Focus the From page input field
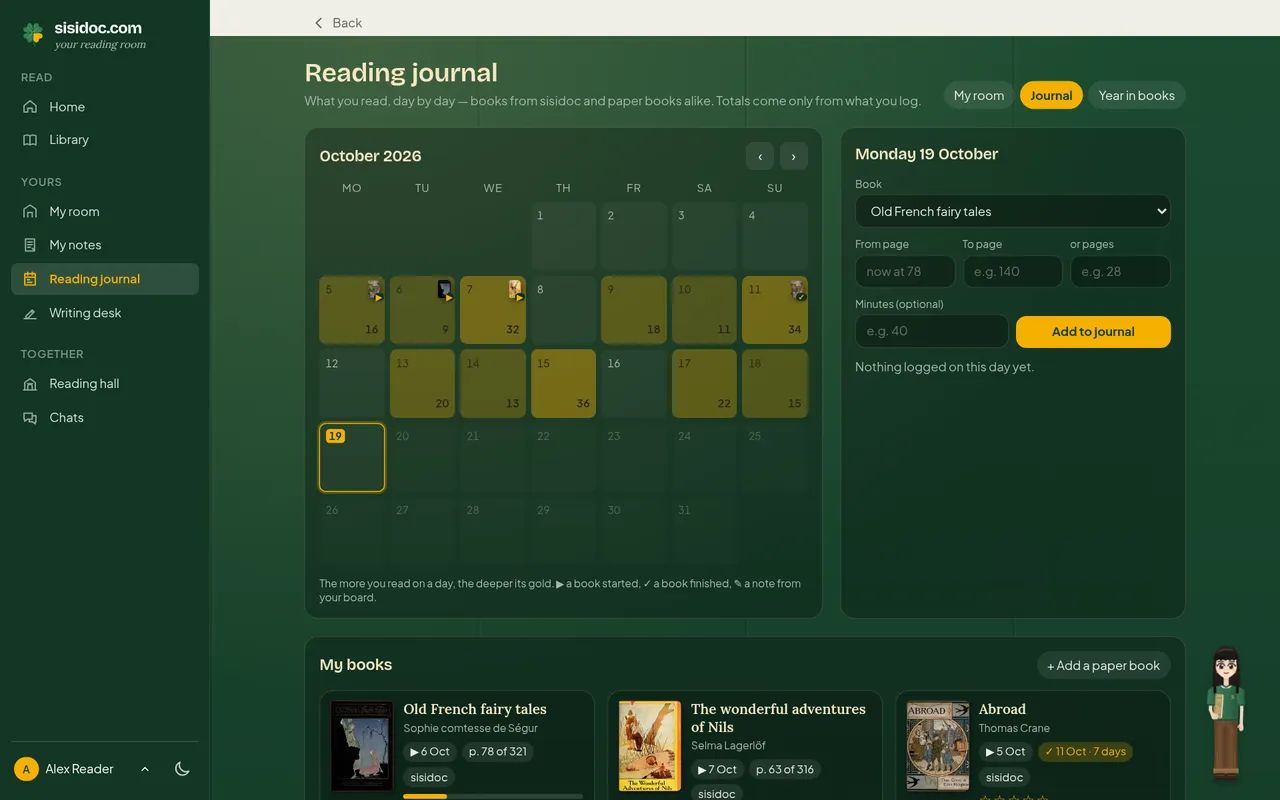 click(x=906, y=271)
